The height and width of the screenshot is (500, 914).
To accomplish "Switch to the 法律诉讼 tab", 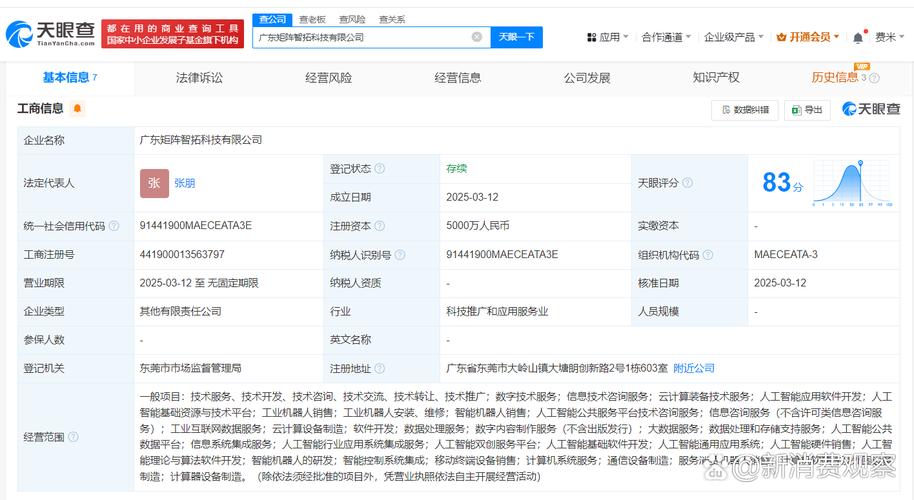I will pyautogui.click(x=199, y=78).
